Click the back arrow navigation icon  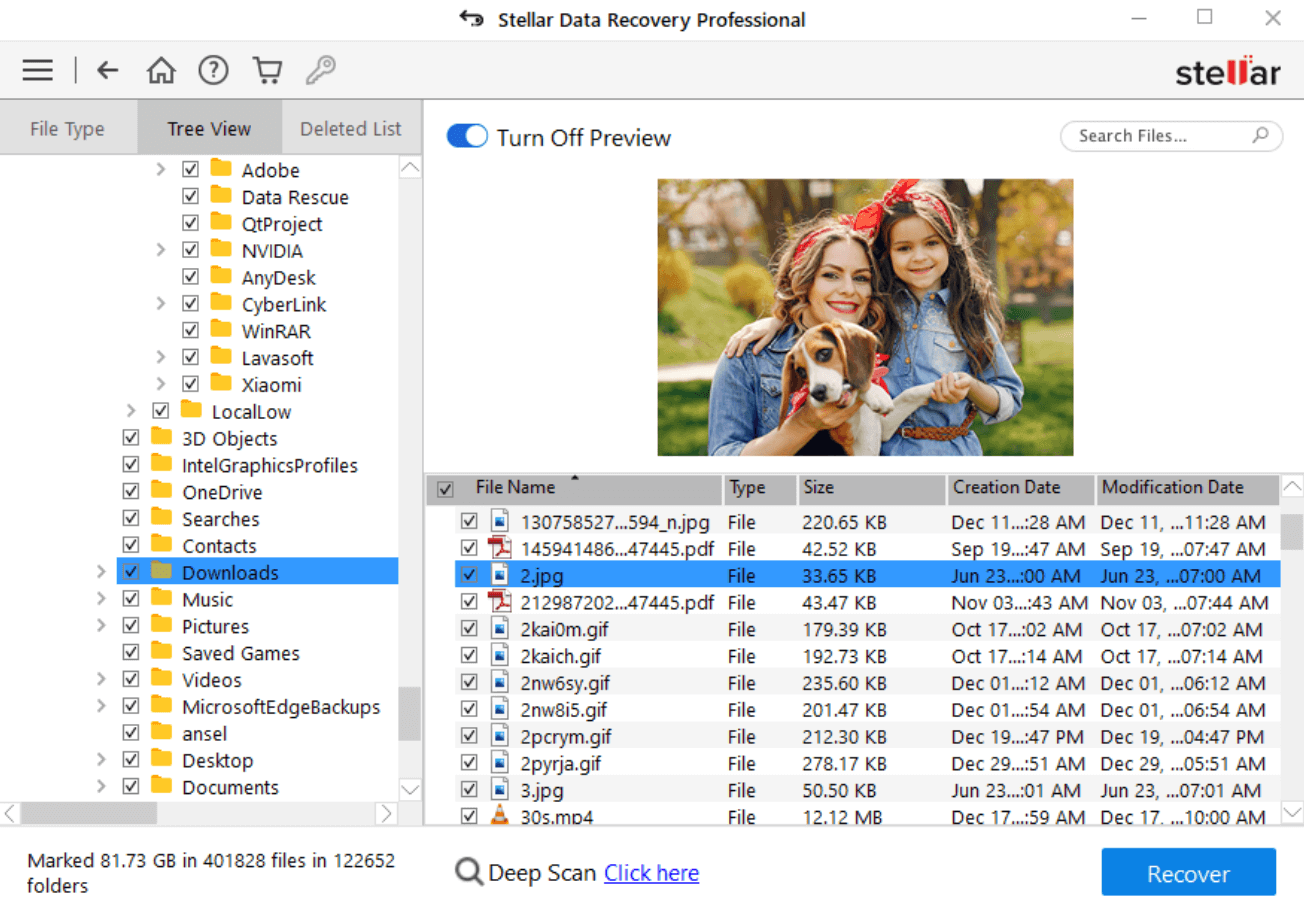coord(107,70)
